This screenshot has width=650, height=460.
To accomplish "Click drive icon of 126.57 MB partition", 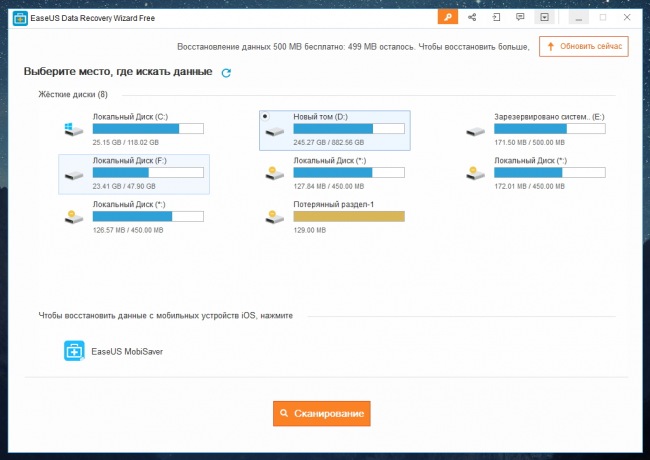I will (x=74, y=217).
